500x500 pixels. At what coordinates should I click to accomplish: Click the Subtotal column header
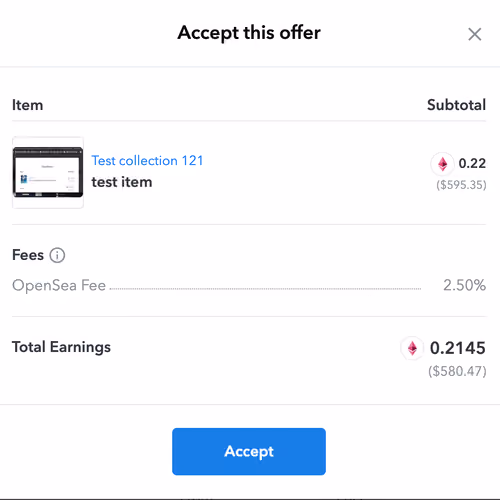coord(456,105)
